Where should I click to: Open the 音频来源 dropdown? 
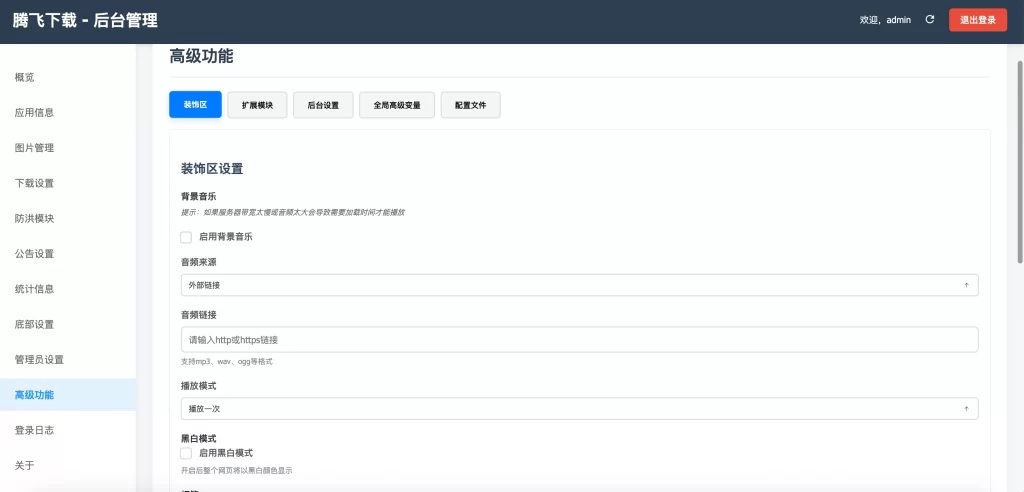[578, 285]
